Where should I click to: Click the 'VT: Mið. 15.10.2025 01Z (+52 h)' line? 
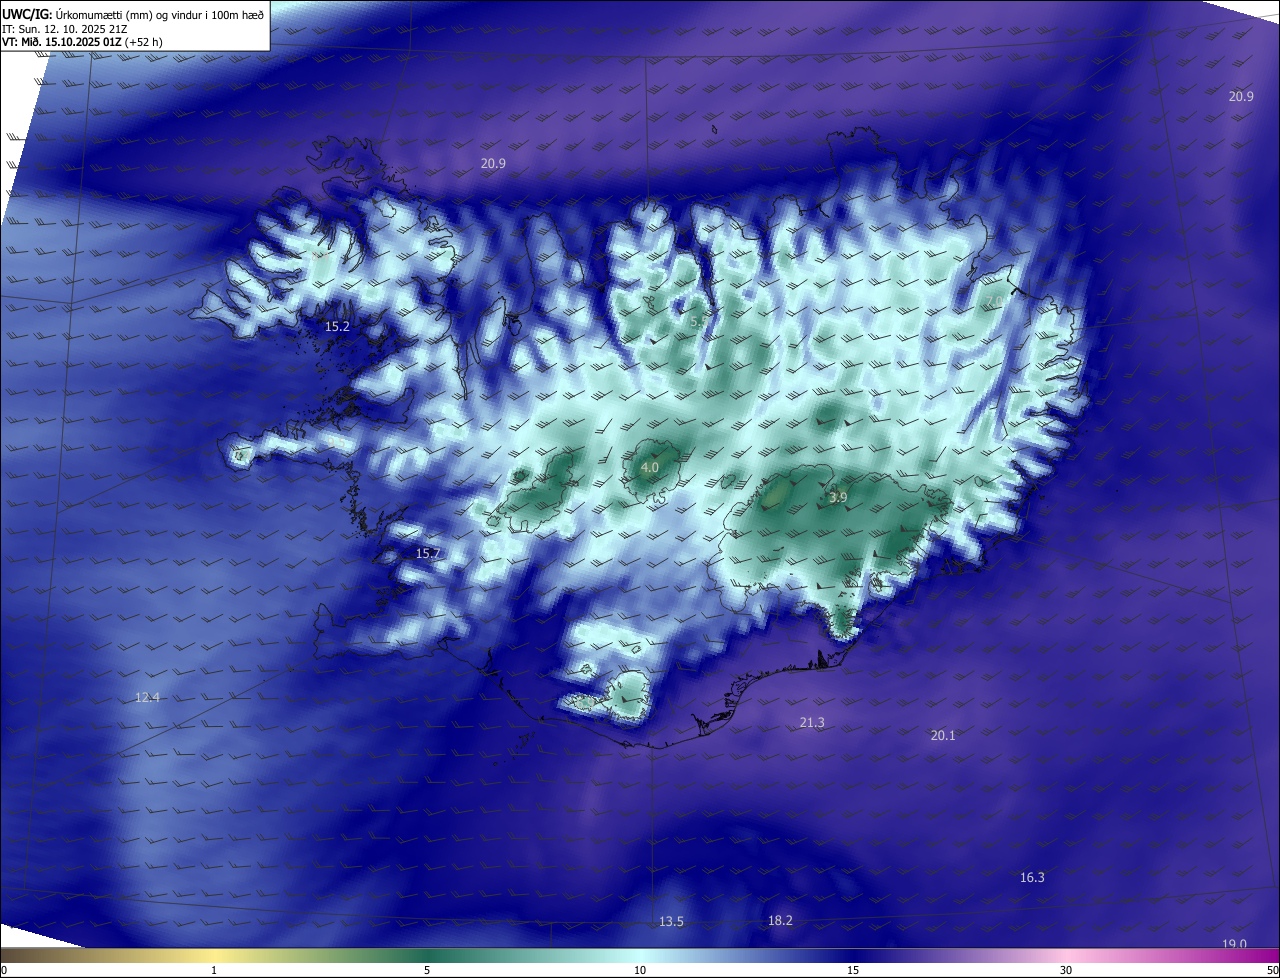[x=82, y=42]
